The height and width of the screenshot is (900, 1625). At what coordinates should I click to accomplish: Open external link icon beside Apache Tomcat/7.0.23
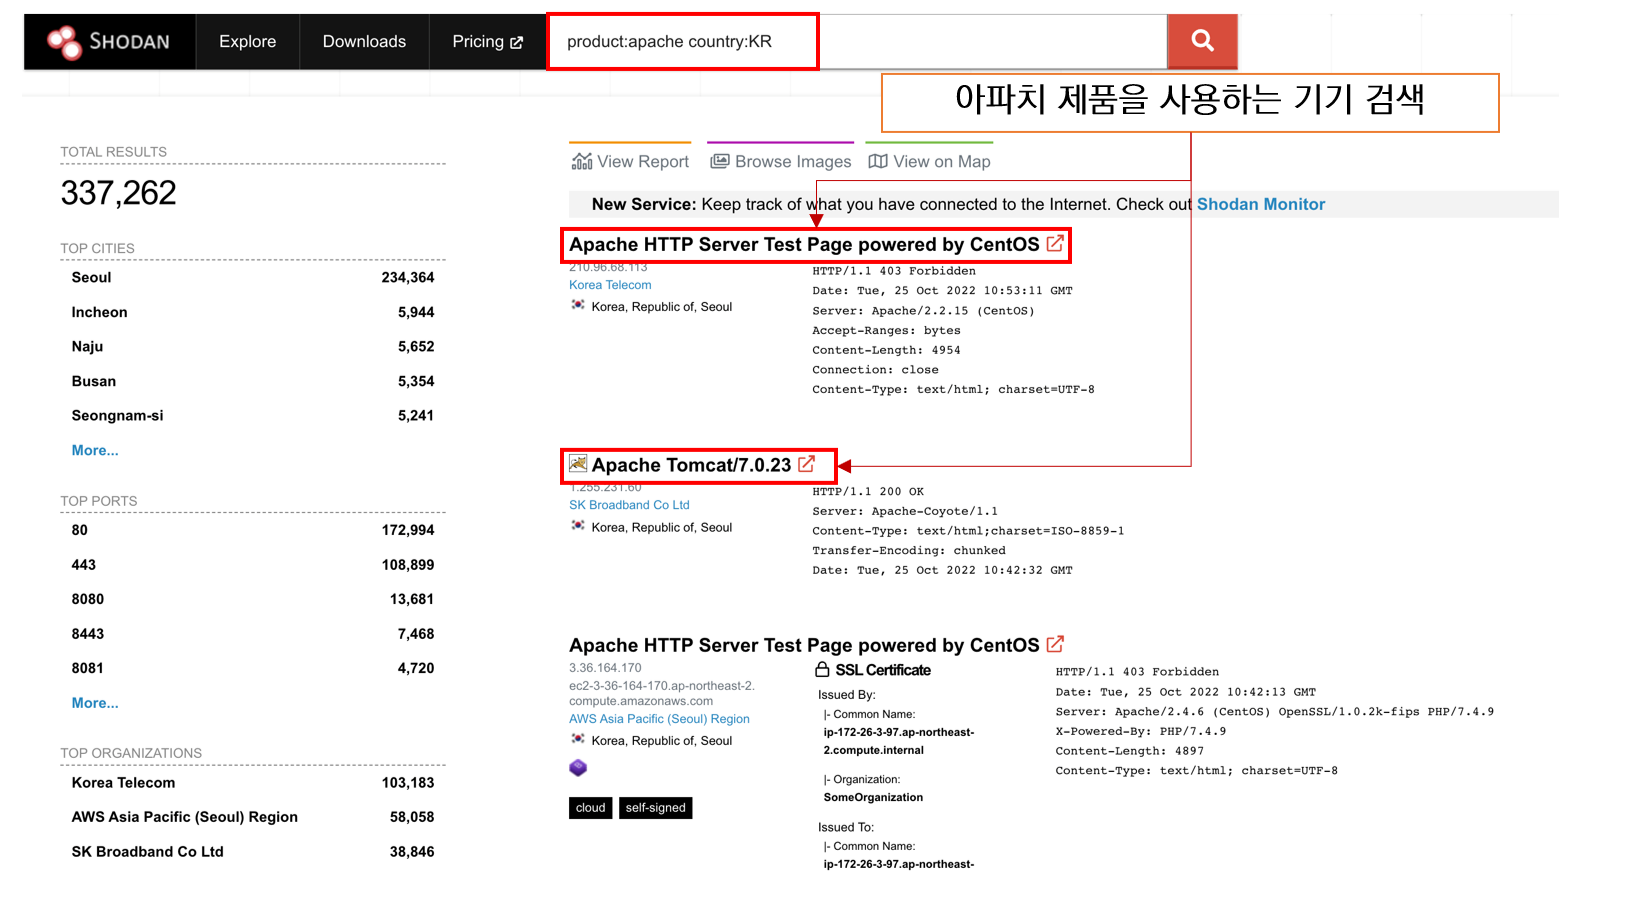(807, 464)
